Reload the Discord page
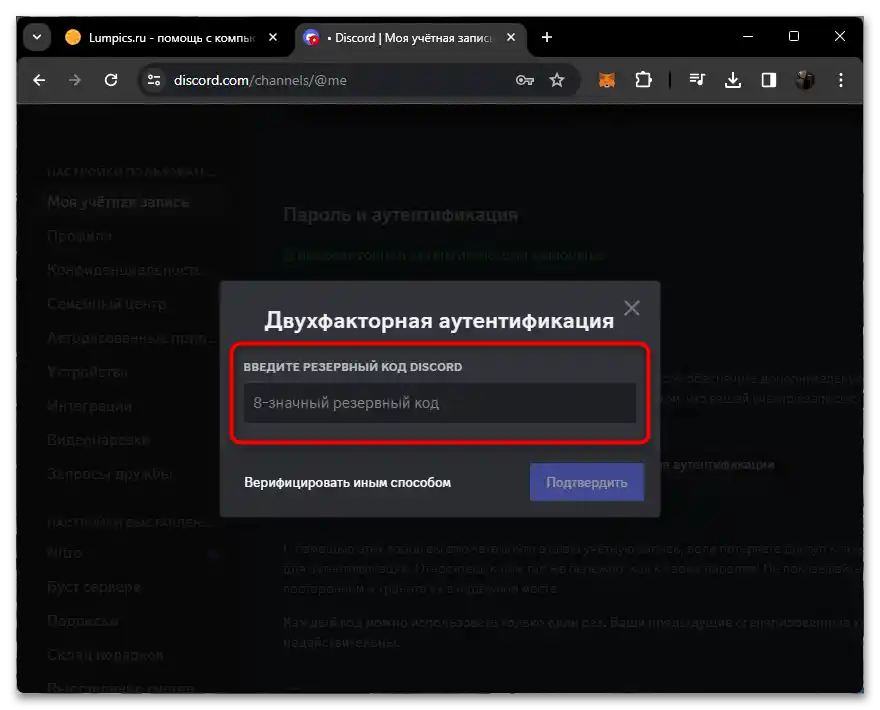Screen dimensions: 880x710 pyautogui.click(x=111, y=81)
